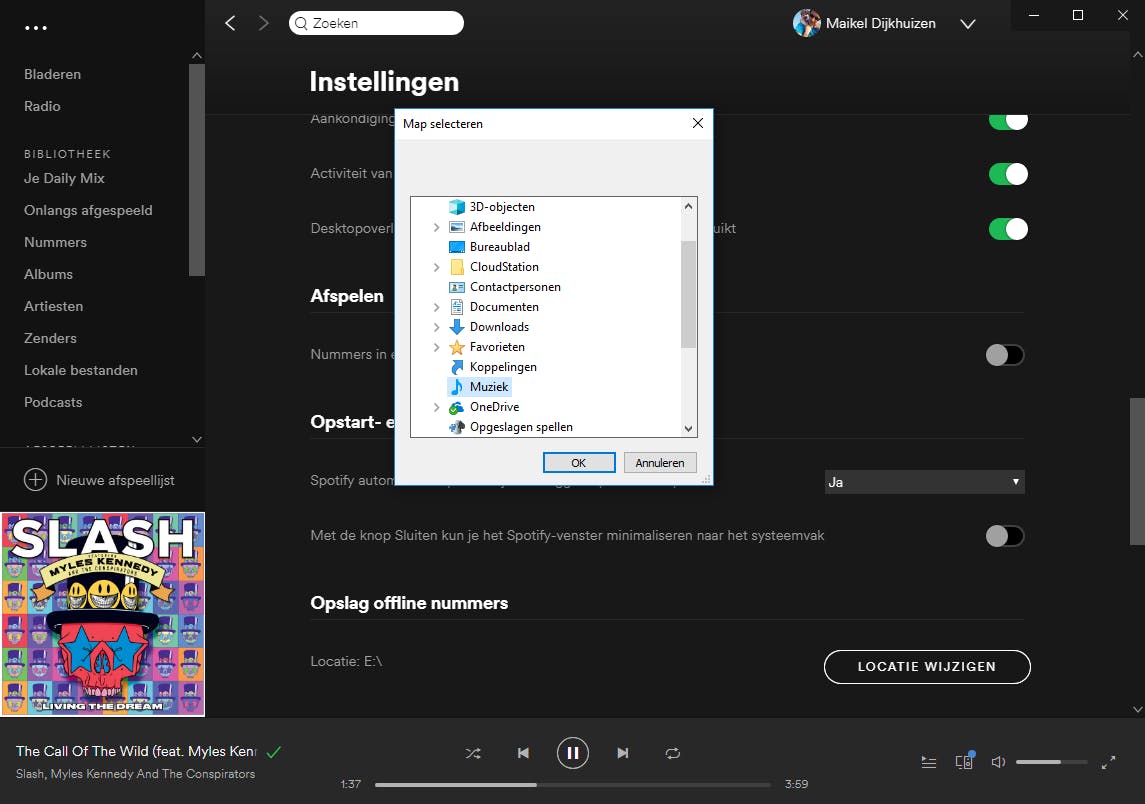
Task: Toggle shuffle playback
Action: pos(473,753)
